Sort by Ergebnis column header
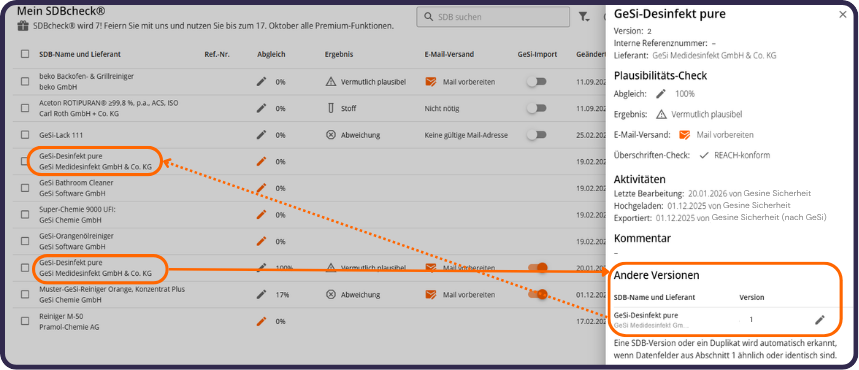 (x=339, y=54)
